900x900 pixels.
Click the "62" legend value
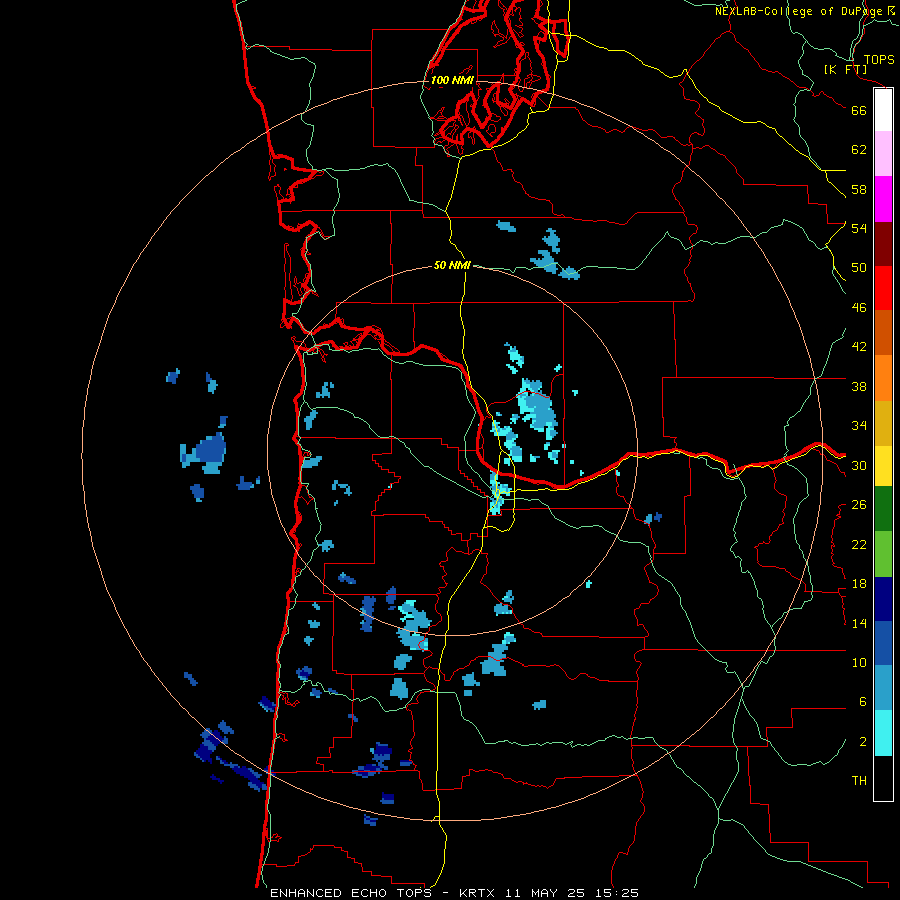click(859, 150)
